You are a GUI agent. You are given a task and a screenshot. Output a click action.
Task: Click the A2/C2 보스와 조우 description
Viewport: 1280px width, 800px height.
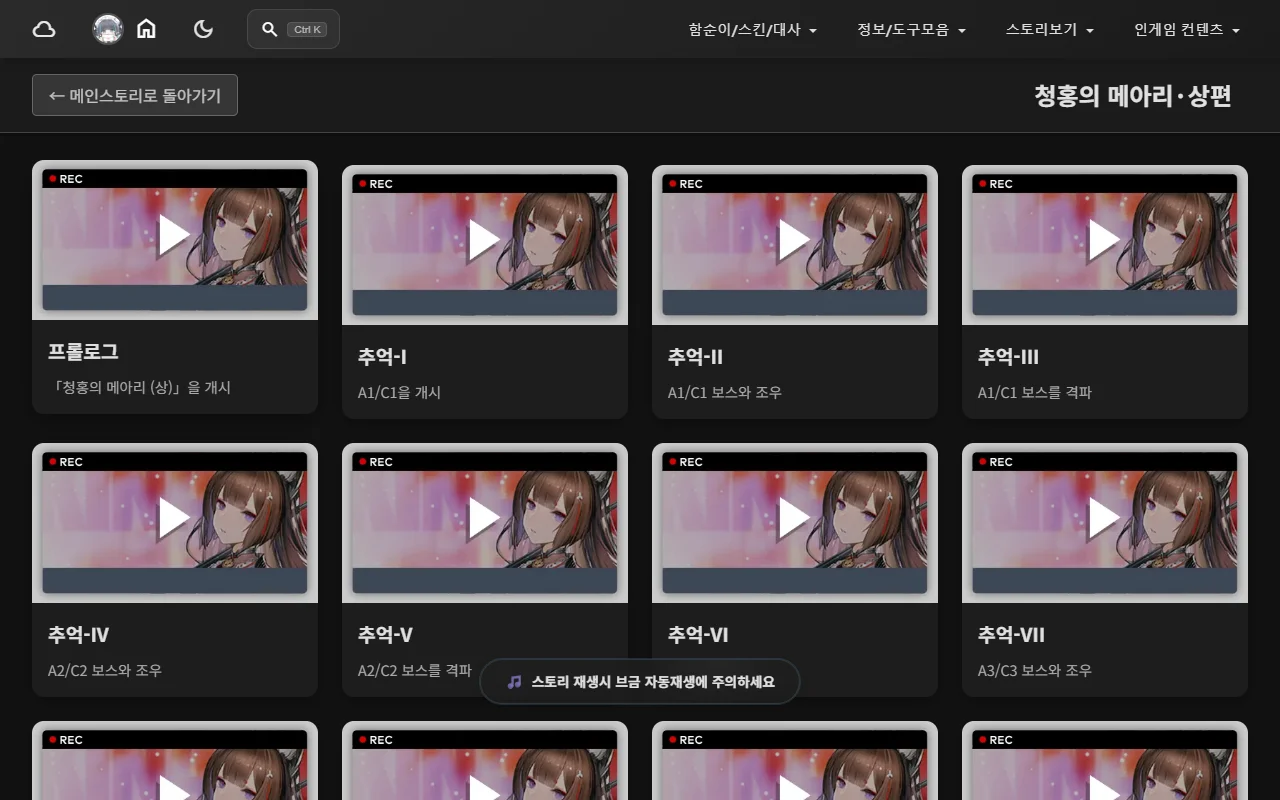coord(104,670)
